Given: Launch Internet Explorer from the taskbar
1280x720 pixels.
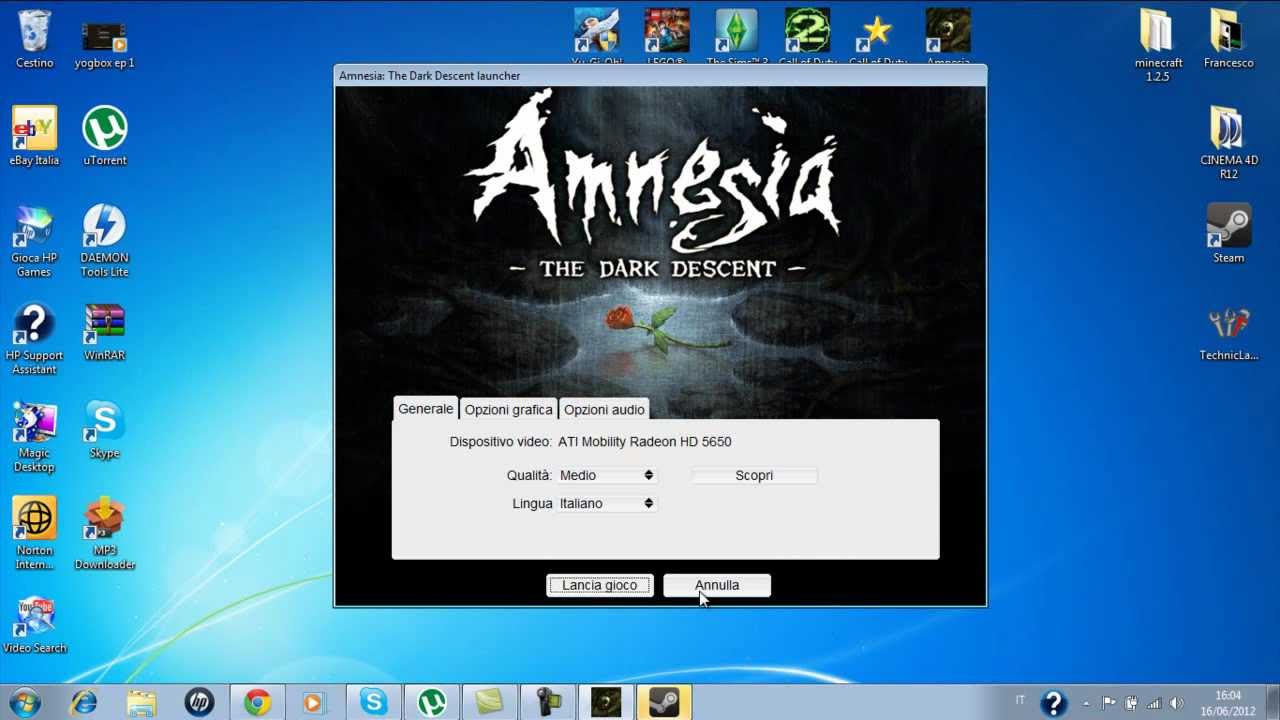Looking at the screenshot, I should tap(84, 703).
